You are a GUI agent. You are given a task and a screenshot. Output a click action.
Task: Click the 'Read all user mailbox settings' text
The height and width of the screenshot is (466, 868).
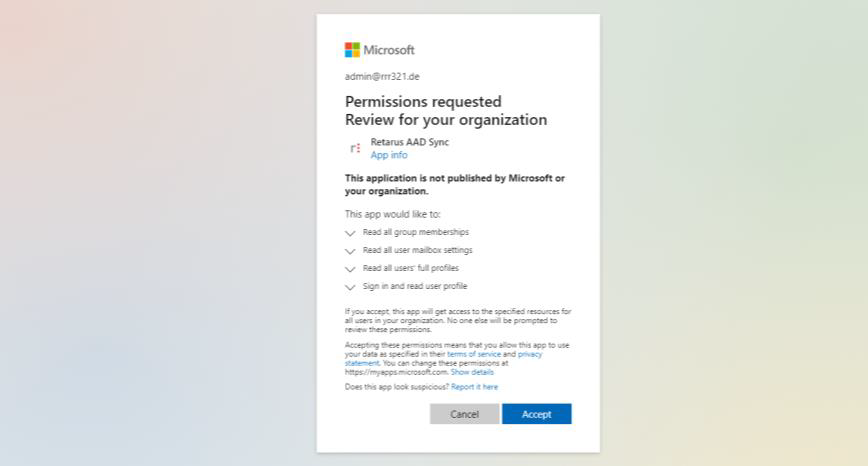[x=417, y=250]
